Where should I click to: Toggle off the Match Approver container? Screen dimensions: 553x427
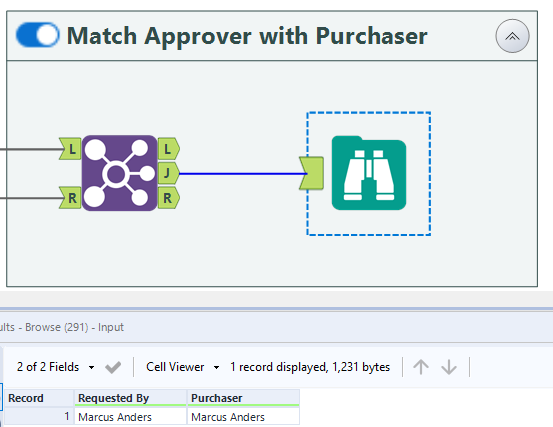coord(37,35)
